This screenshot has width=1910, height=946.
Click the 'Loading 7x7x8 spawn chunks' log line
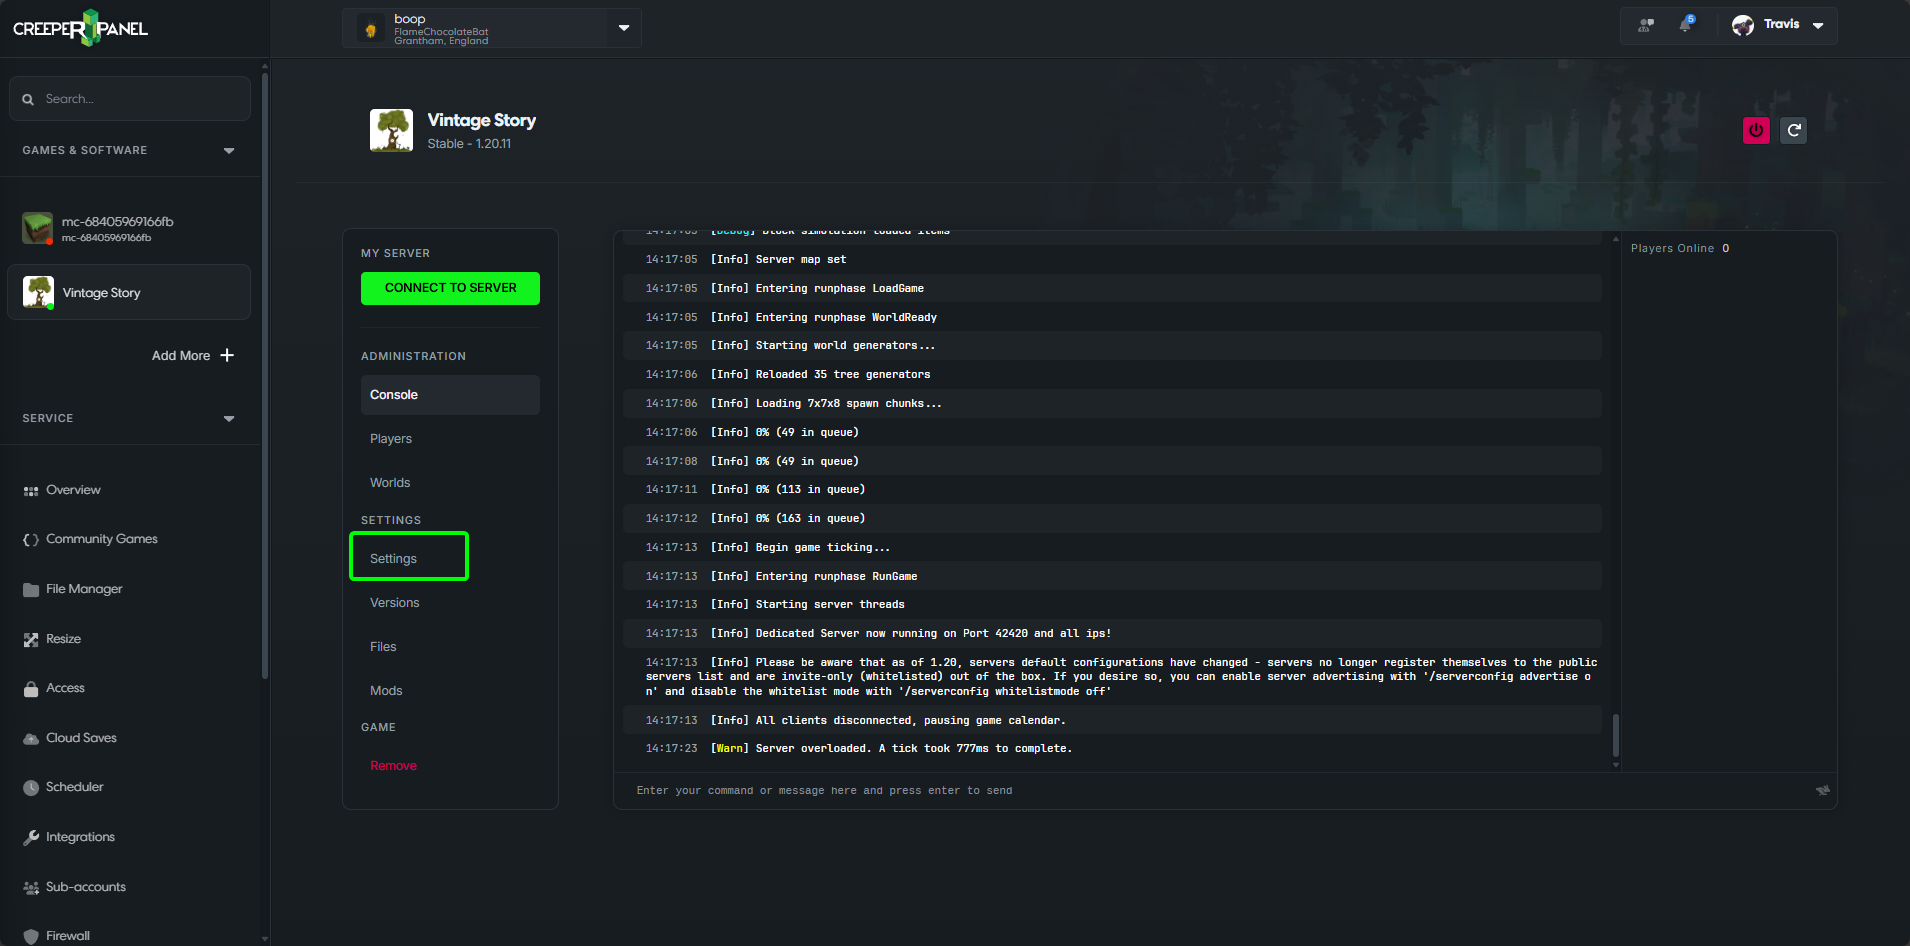(x=1111, y=403)
